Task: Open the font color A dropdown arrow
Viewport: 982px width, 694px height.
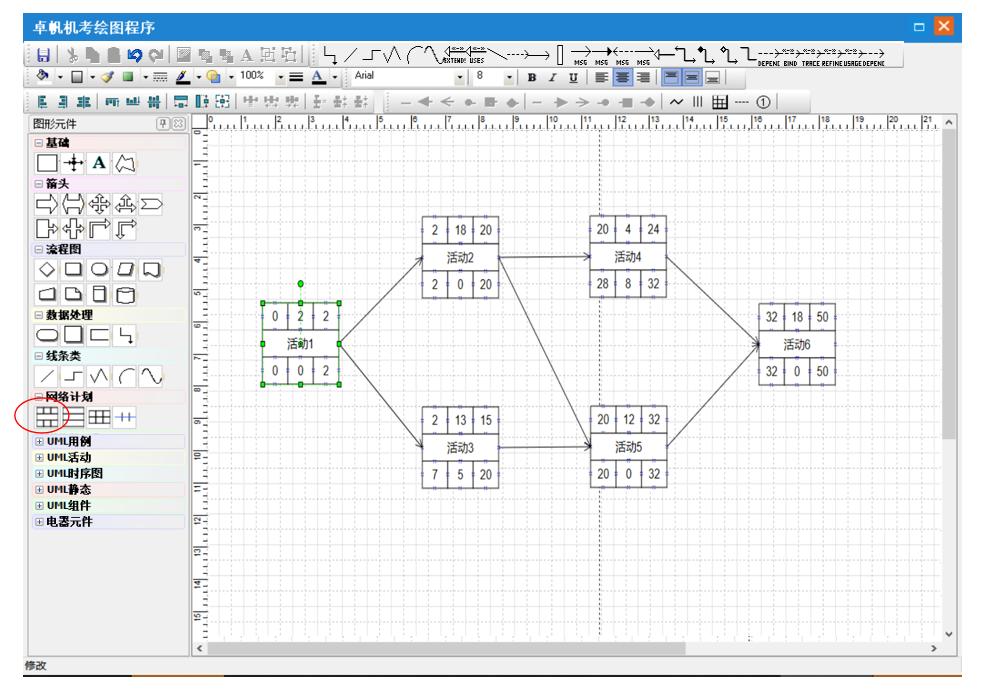Action: tap(335, 77)
